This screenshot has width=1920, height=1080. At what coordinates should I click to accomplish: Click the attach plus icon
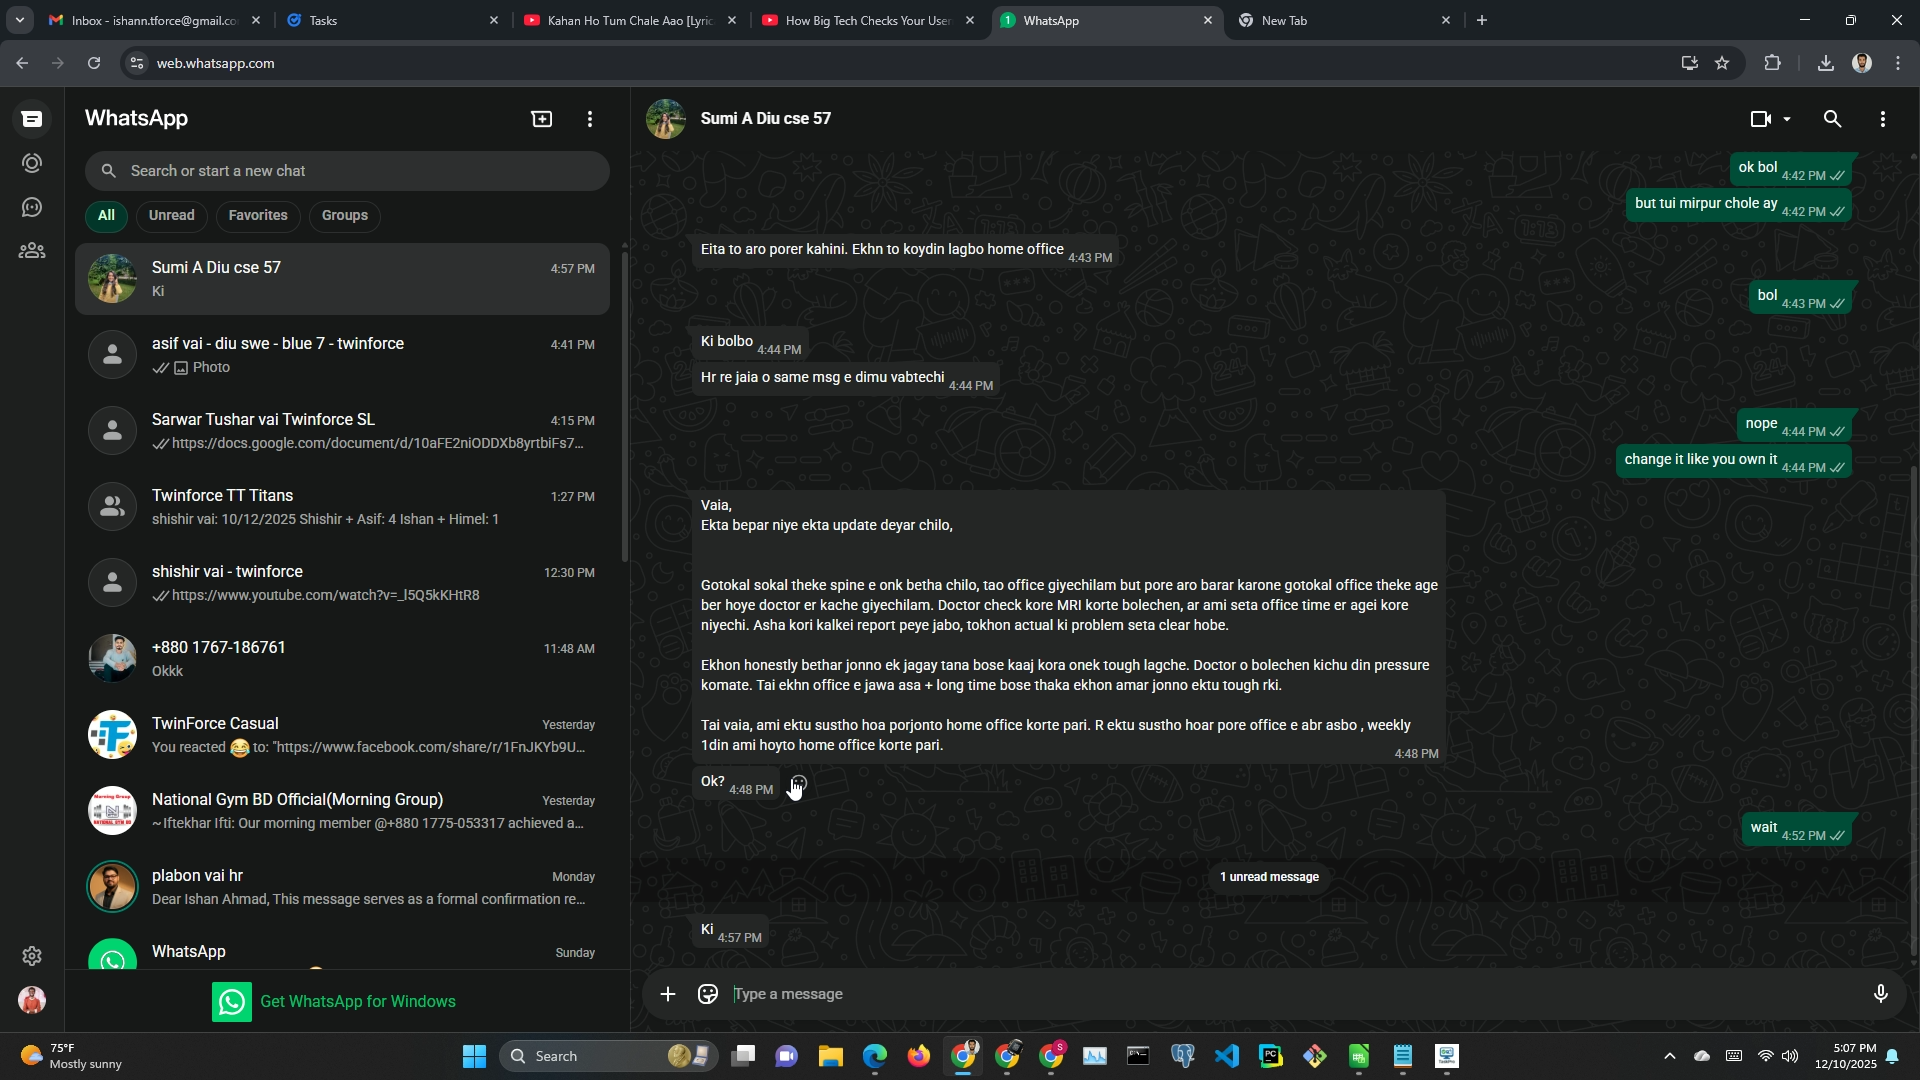tap(668, 994)
